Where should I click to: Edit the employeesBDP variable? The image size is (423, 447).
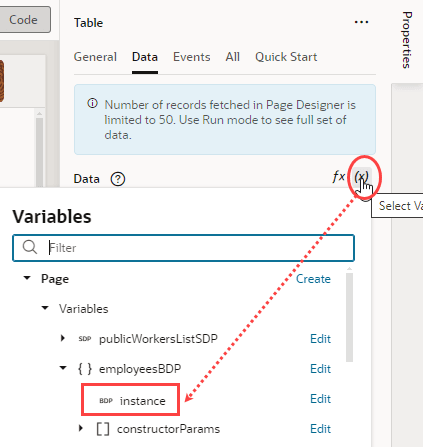pos(320,369)
